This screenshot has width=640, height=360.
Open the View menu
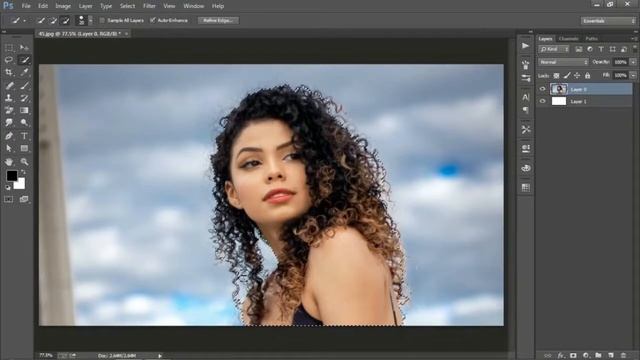click(169, 6)
